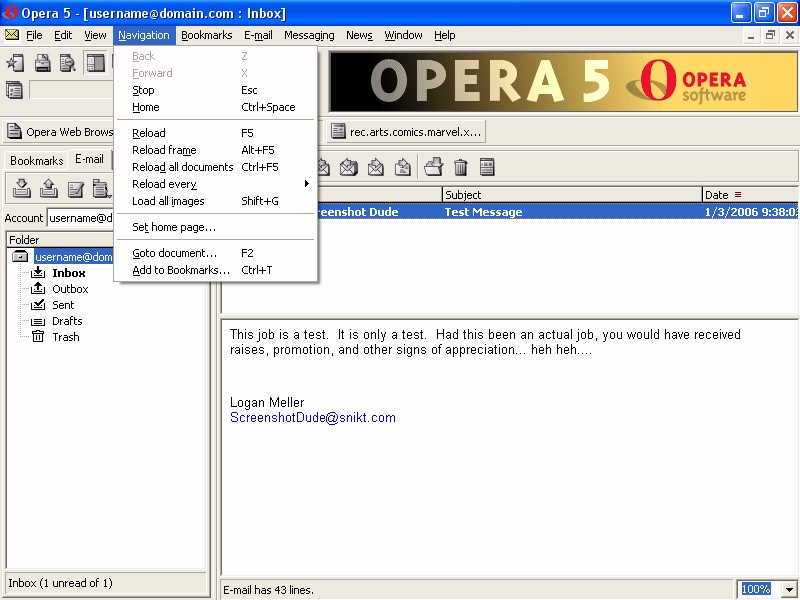The image size is (800, 600).
Task: Open the Edit menu
Action: 63,35
